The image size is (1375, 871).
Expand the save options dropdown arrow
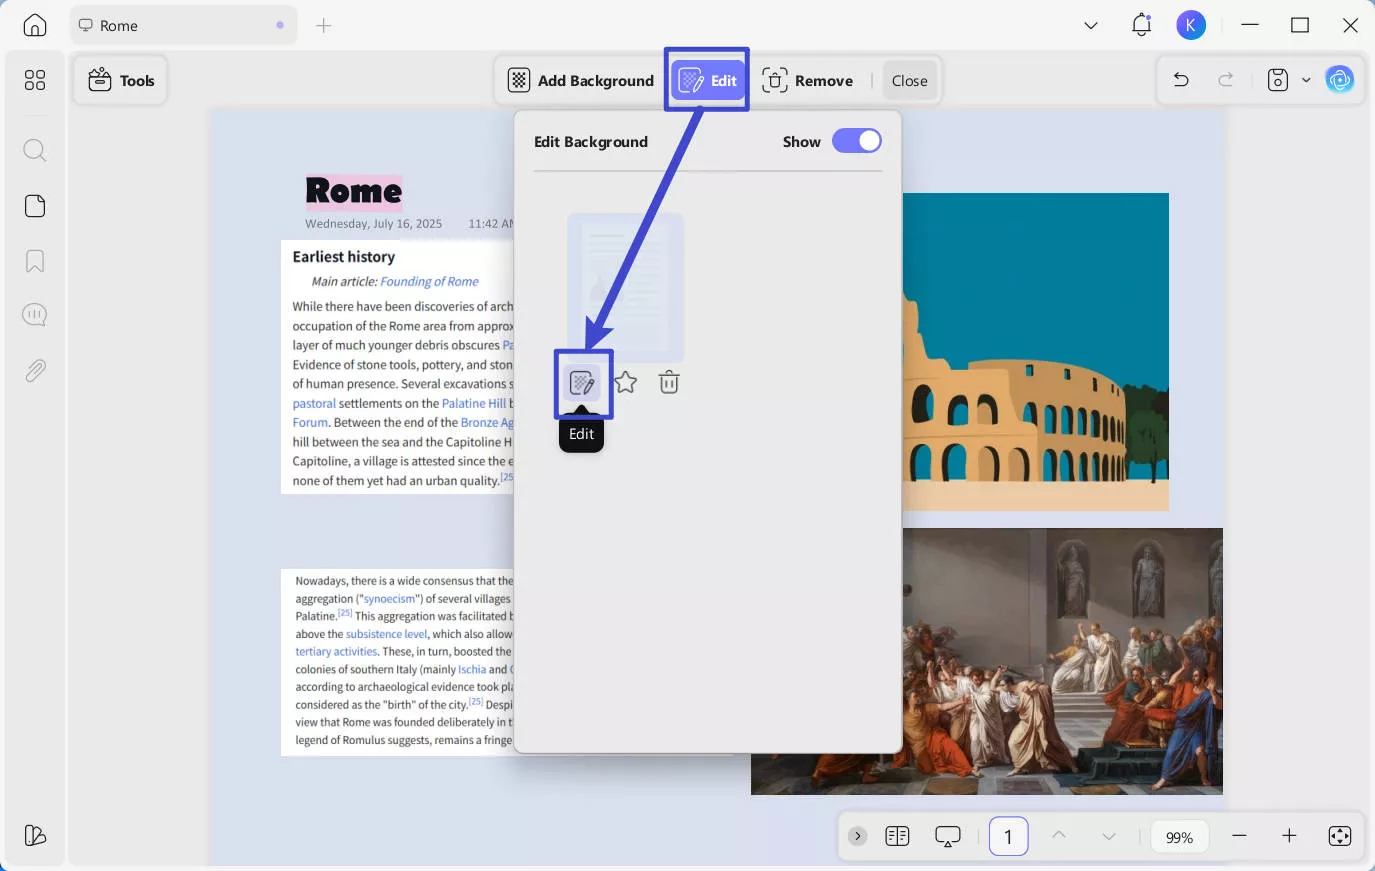point(1306,81)
